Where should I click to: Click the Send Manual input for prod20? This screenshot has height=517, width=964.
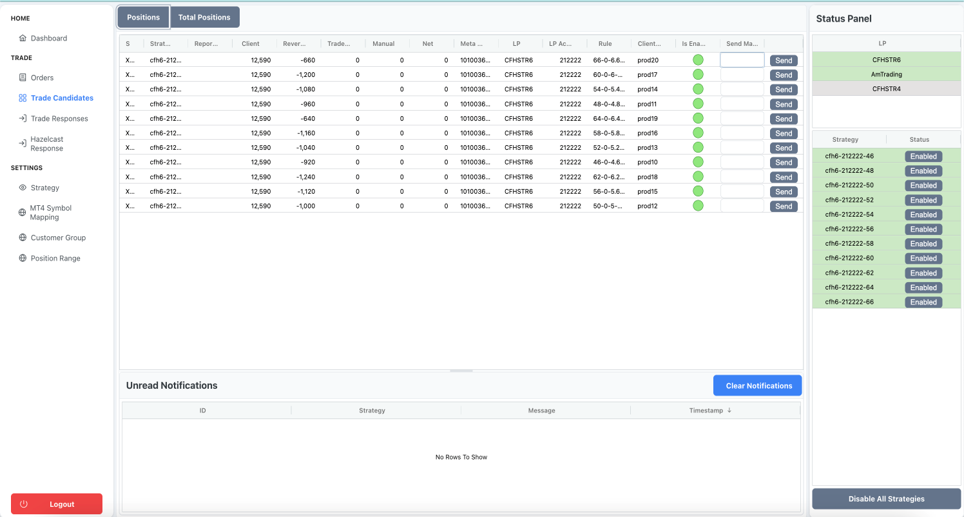pyautogui.click(x=742, y=60)
